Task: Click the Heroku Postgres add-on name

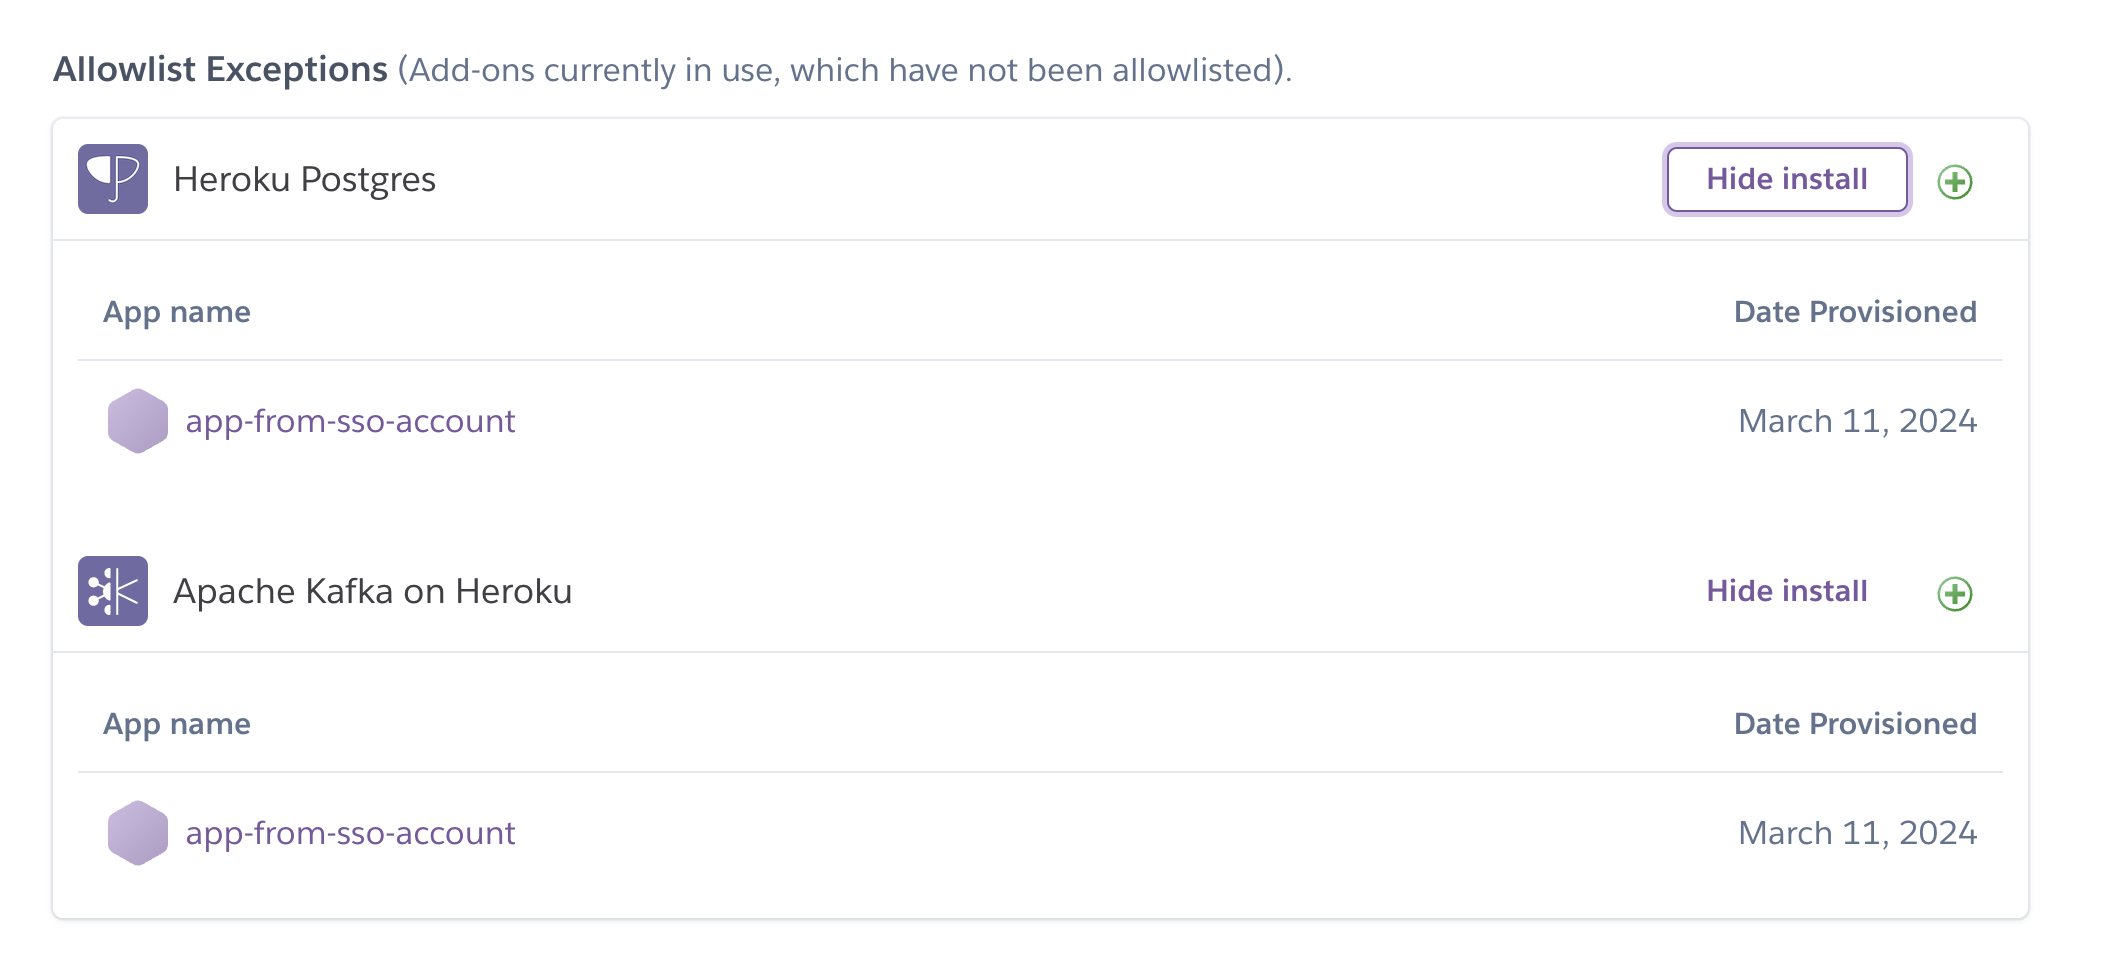Action: click(304, 180)
